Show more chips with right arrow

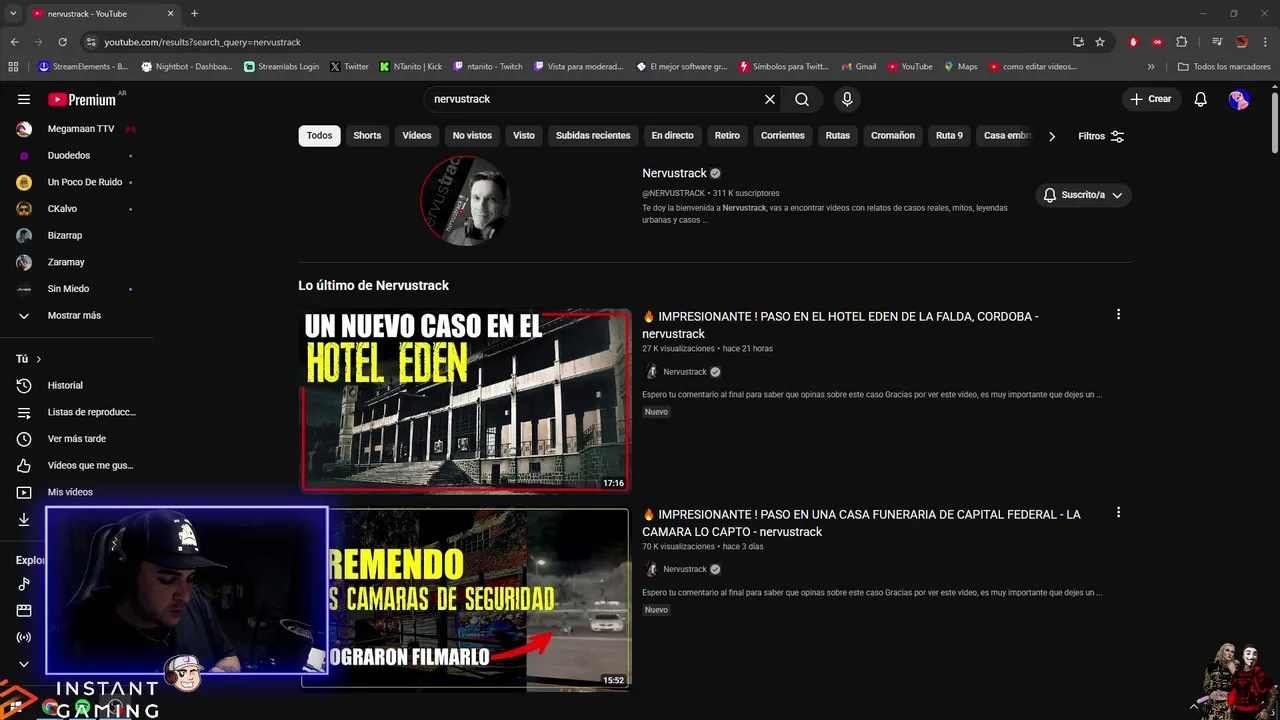pos(1051,136)
